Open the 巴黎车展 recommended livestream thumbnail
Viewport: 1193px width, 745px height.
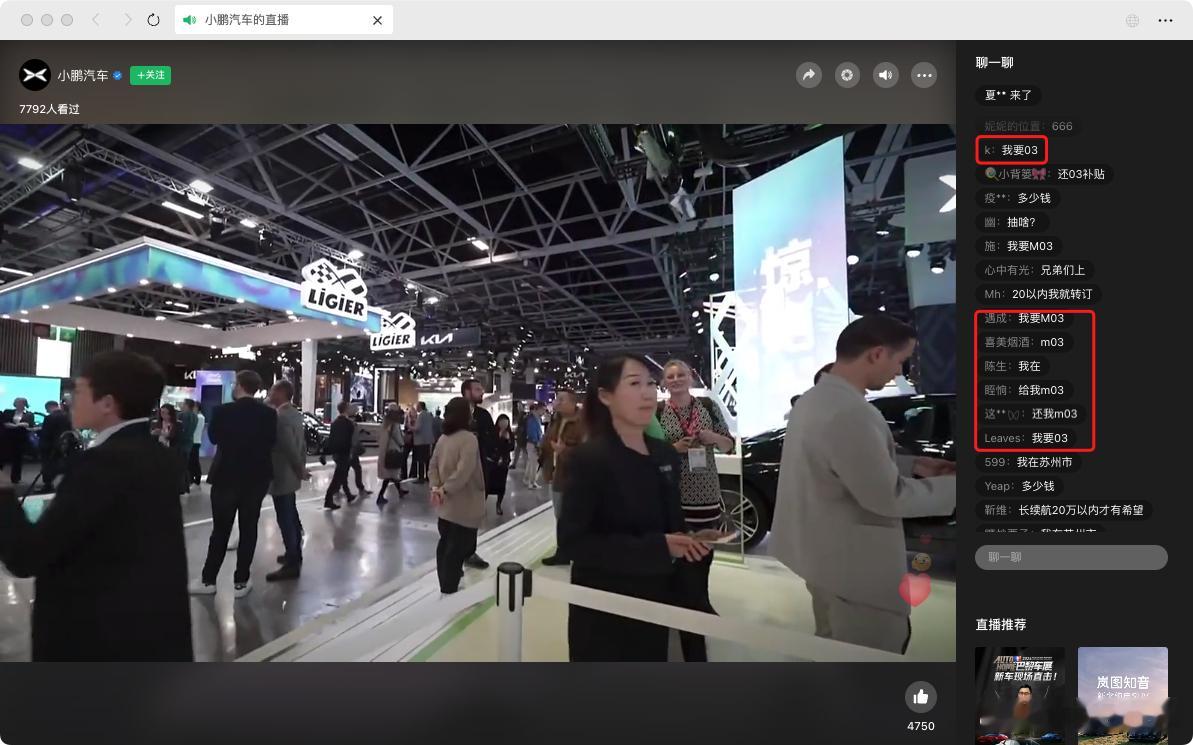click(1020, 696)
